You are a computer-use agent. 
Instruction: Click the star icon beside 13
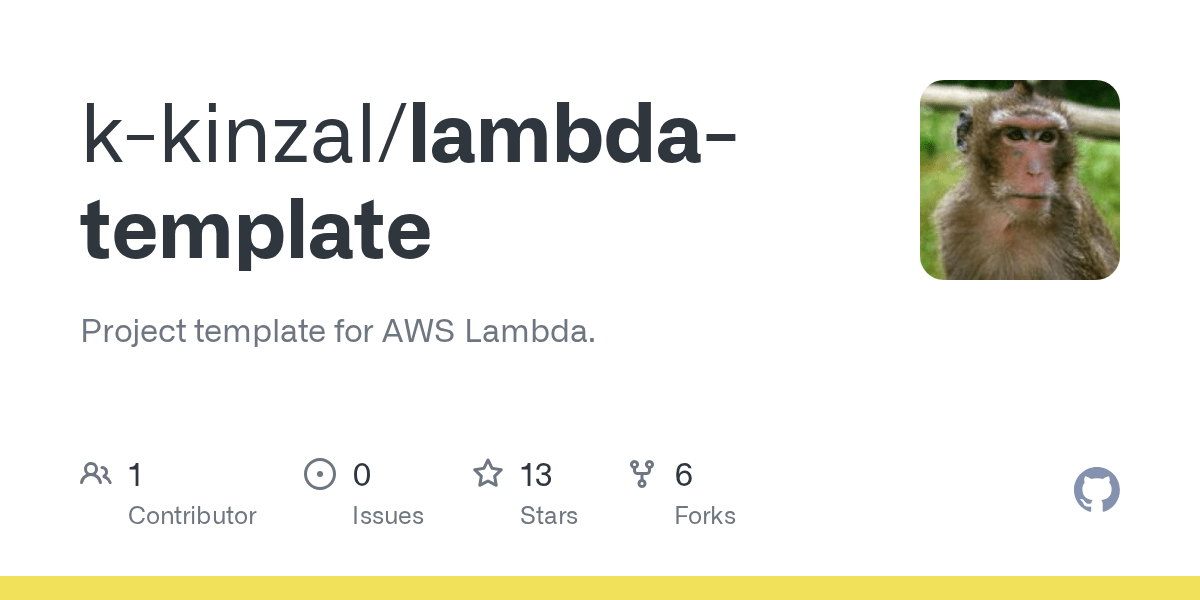coord(487,474)
